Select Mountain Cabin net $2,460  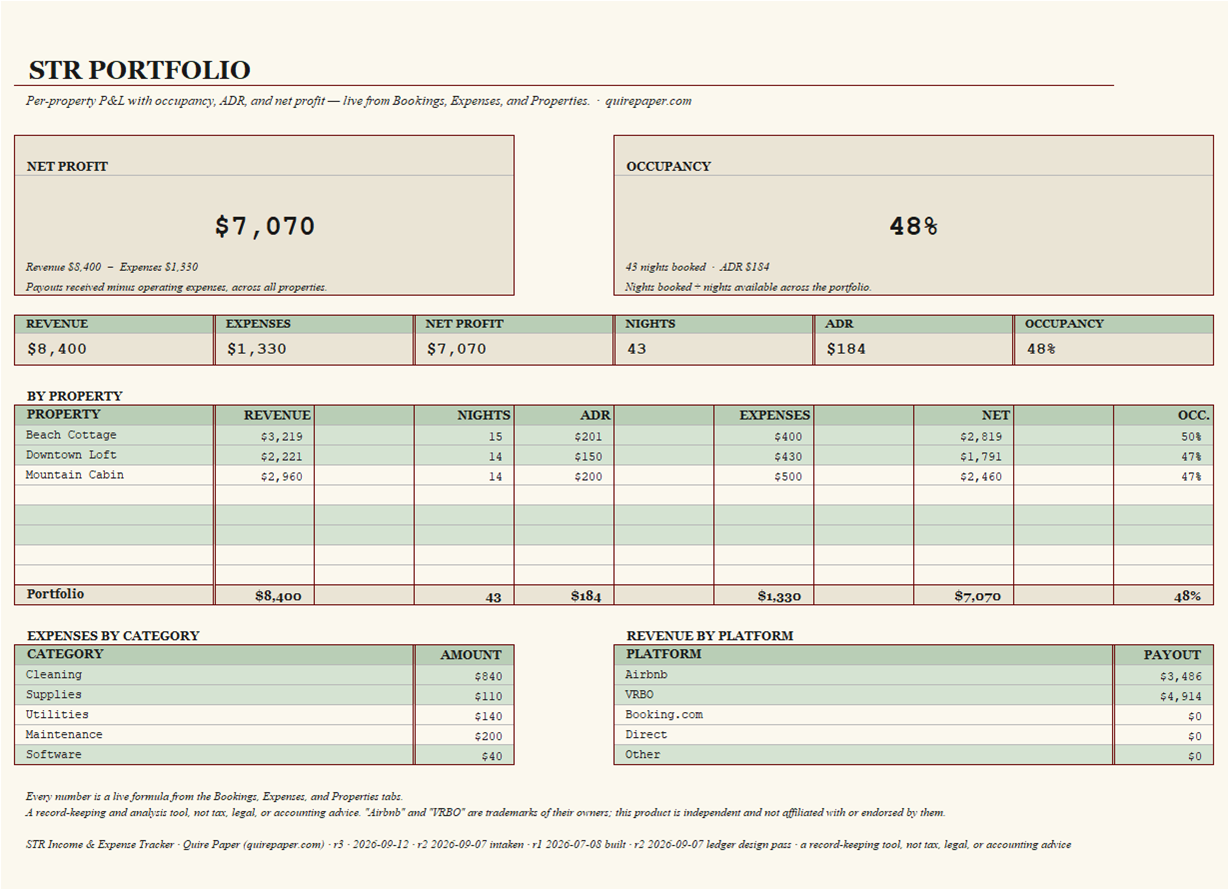tap(981, 477)
